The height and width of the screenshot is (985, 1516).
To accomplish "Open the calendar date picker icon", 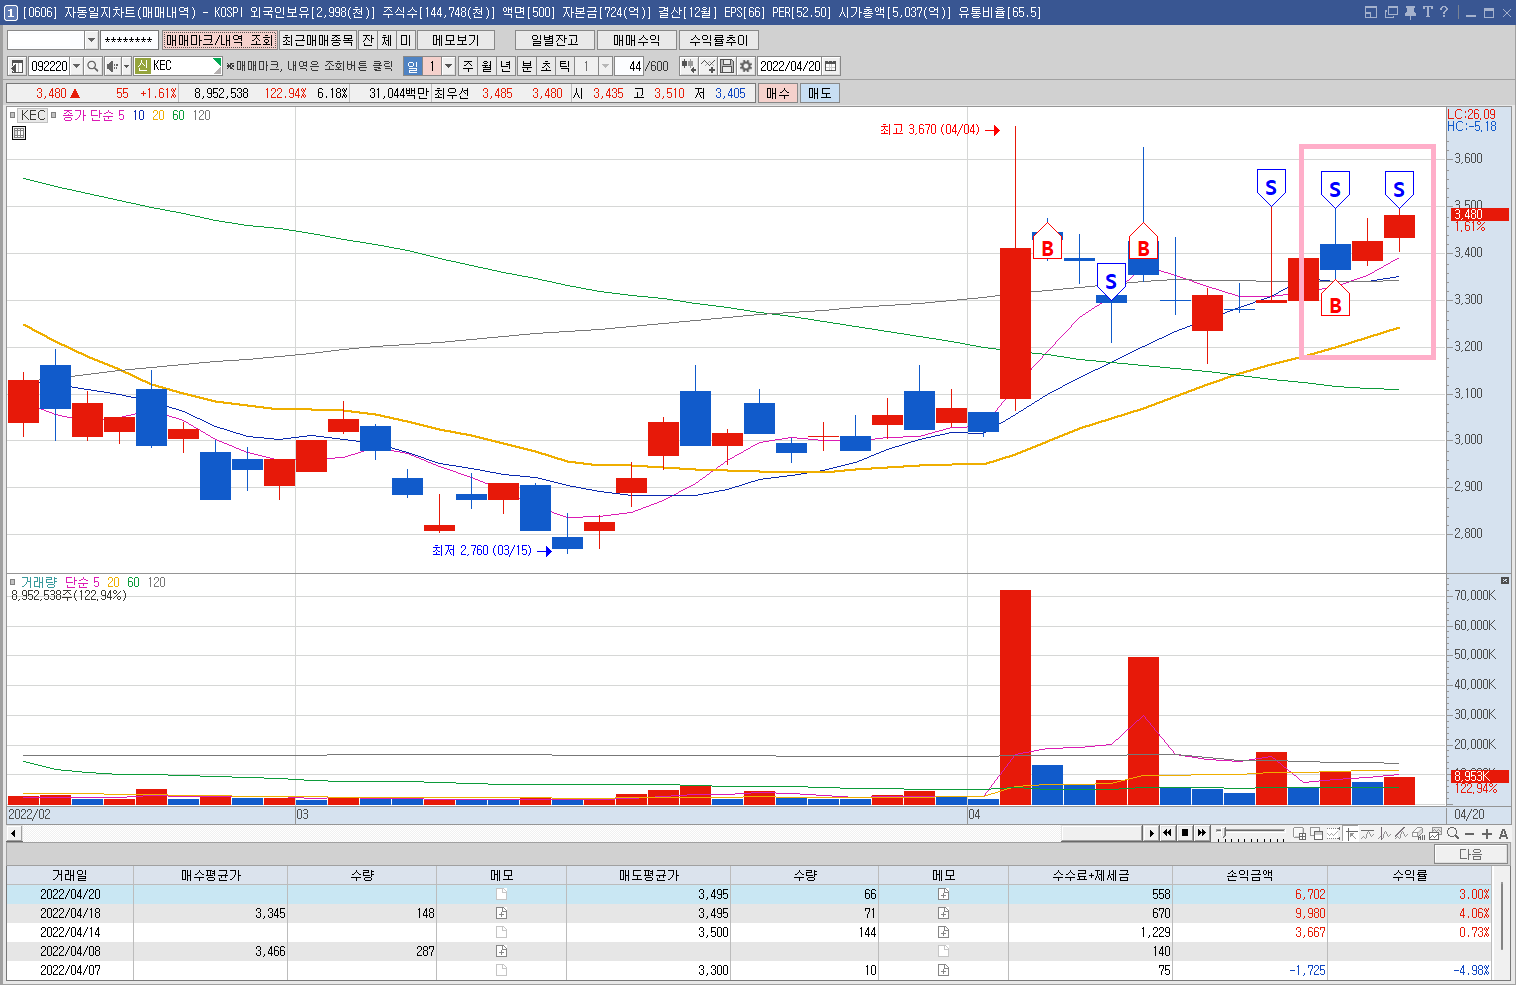I will click(x=831, y=66).
